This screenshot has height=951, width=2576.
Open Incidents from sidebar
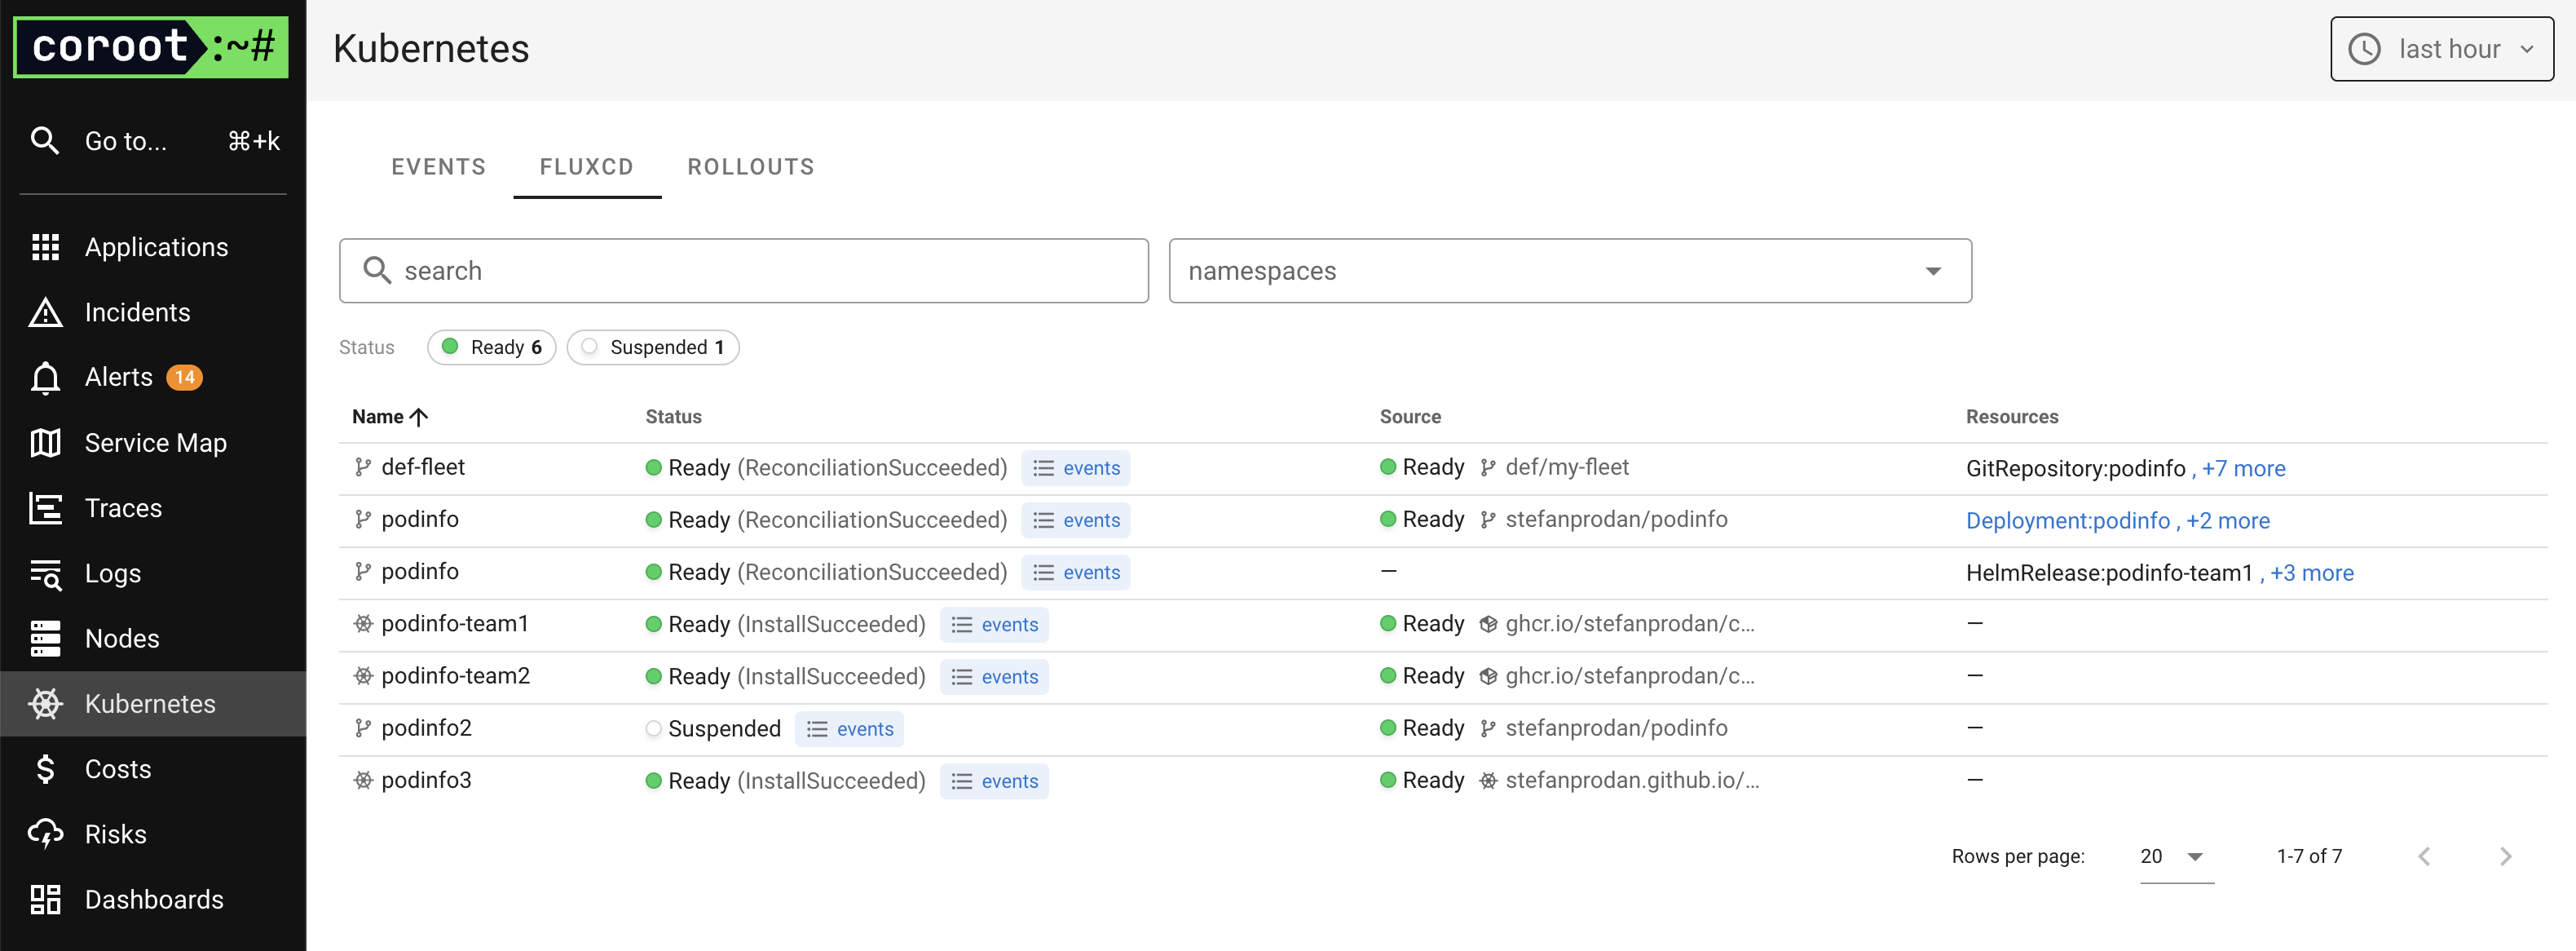tap(153, 312)
